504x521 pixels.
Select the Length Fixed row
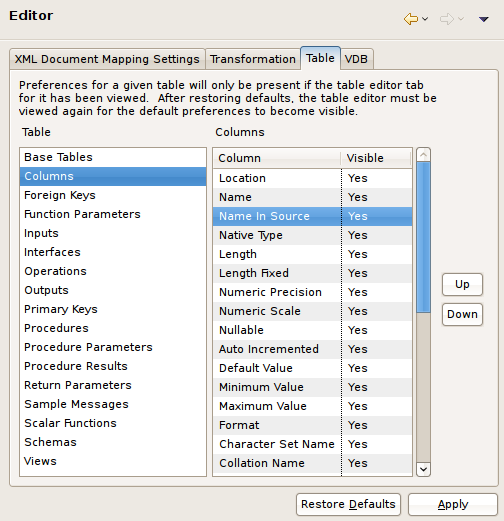[x=313, y=273]
